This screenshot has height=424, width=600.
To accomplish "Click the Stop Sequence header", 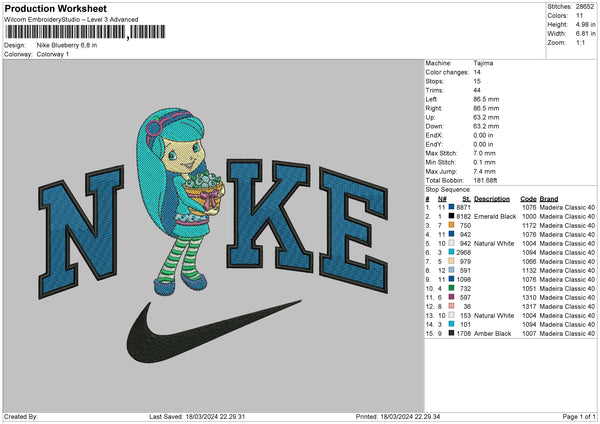I will coord(447,188).
